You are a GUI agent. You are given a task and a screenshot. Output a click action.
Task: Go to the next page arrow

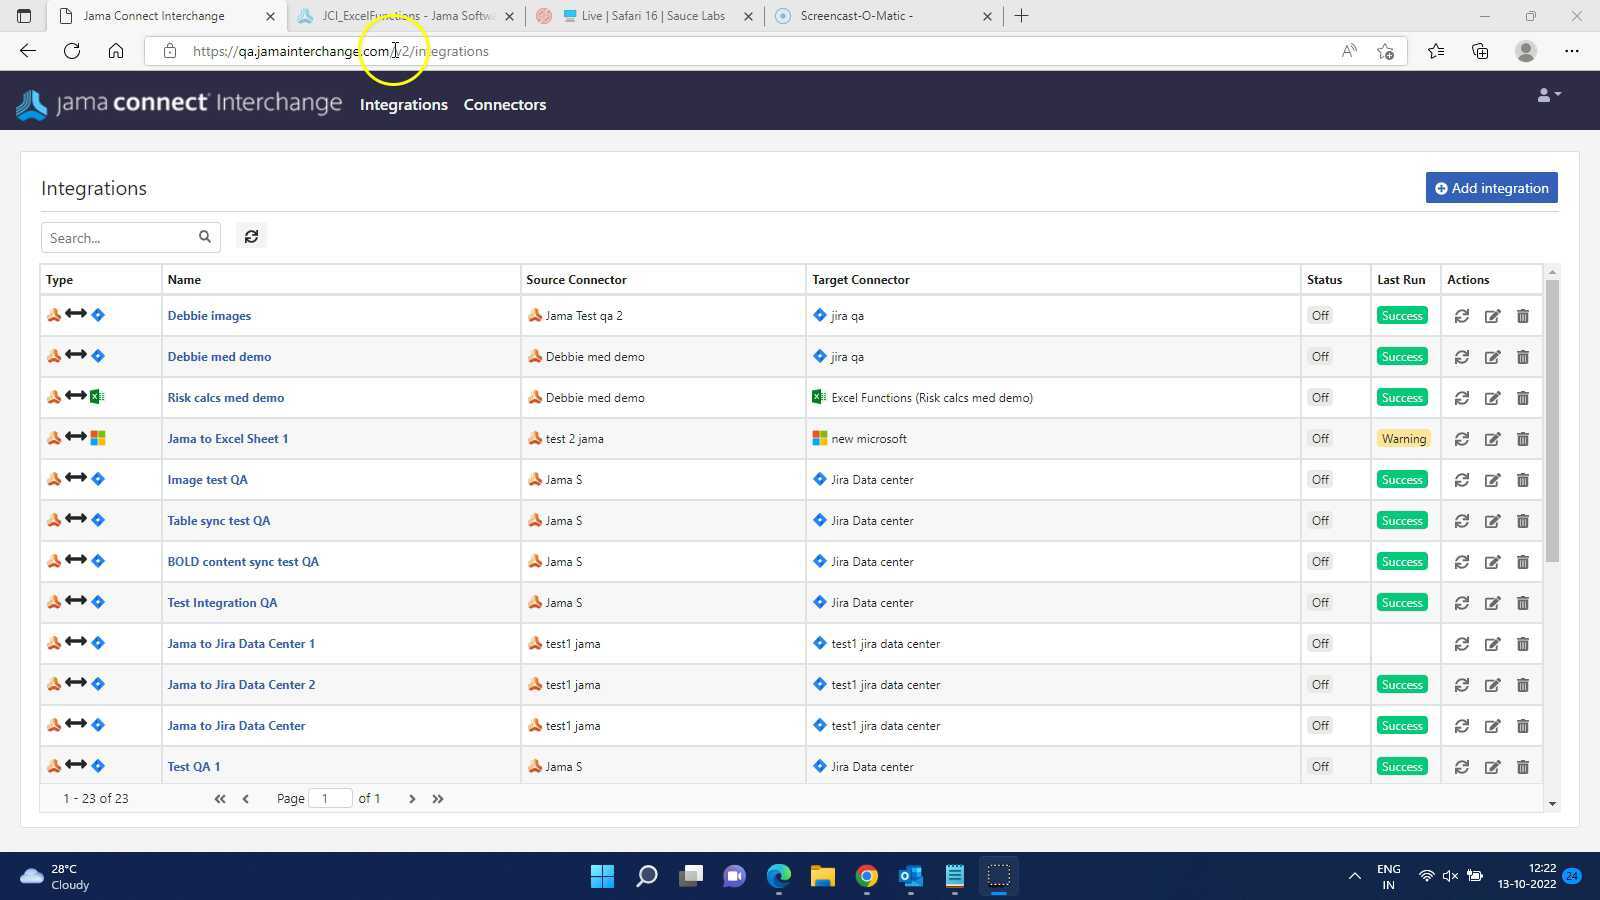click(x=411, y=799)
